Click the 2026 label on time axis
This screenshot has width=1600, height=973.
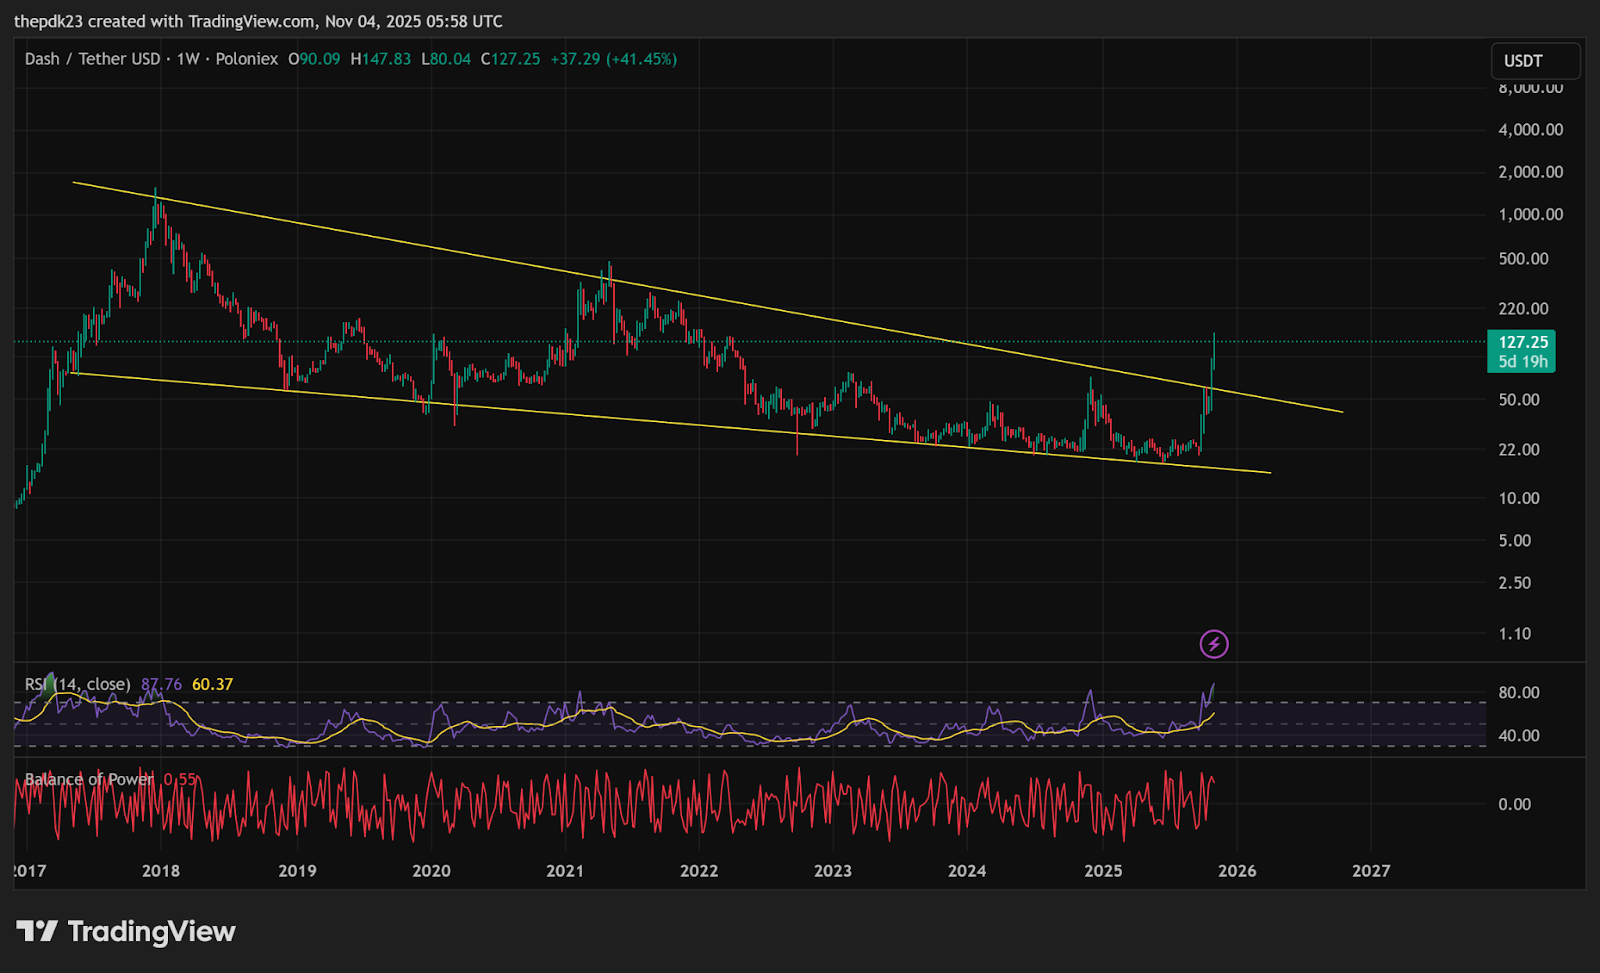pyautogui.click(x=1237, y=871)
